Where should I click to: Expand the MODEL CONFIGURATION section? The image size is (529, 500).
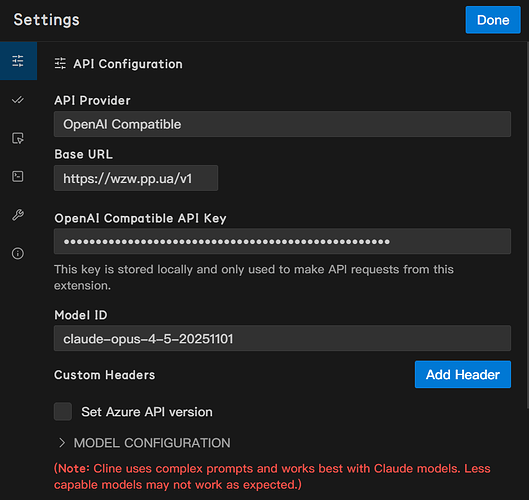pos(145,443)
